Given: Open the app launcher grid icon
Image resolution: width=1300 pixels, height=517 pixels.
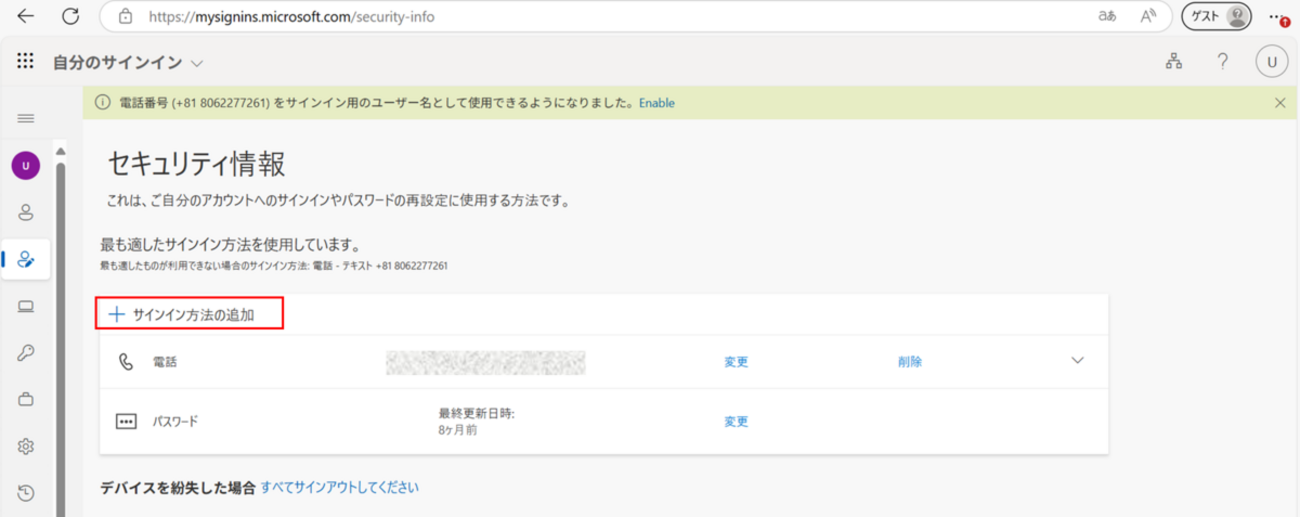Looking at the screenshot, I should (26, 62).
